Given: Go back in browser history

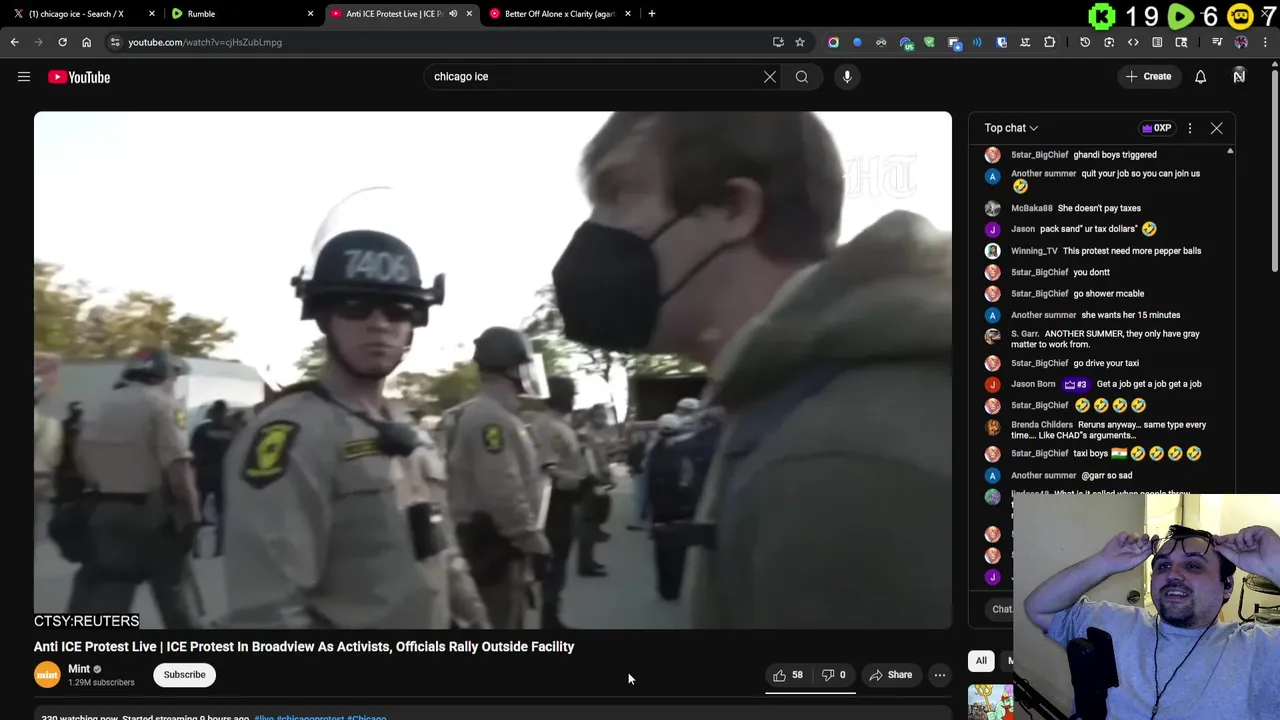Looking at the screenshot, I should [14, 42].
